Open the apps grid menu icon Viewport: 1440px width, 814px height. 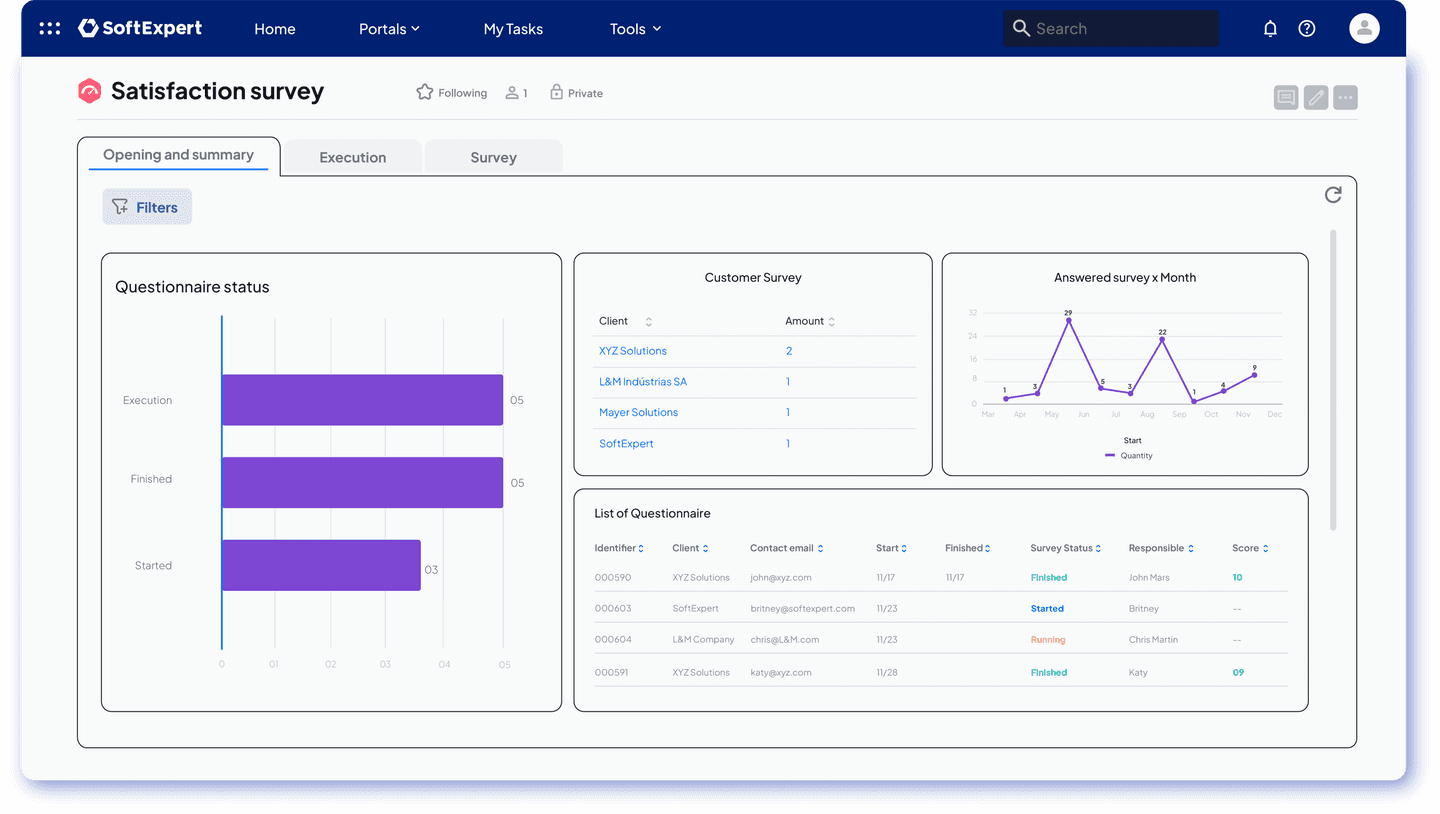click(49, 29)
